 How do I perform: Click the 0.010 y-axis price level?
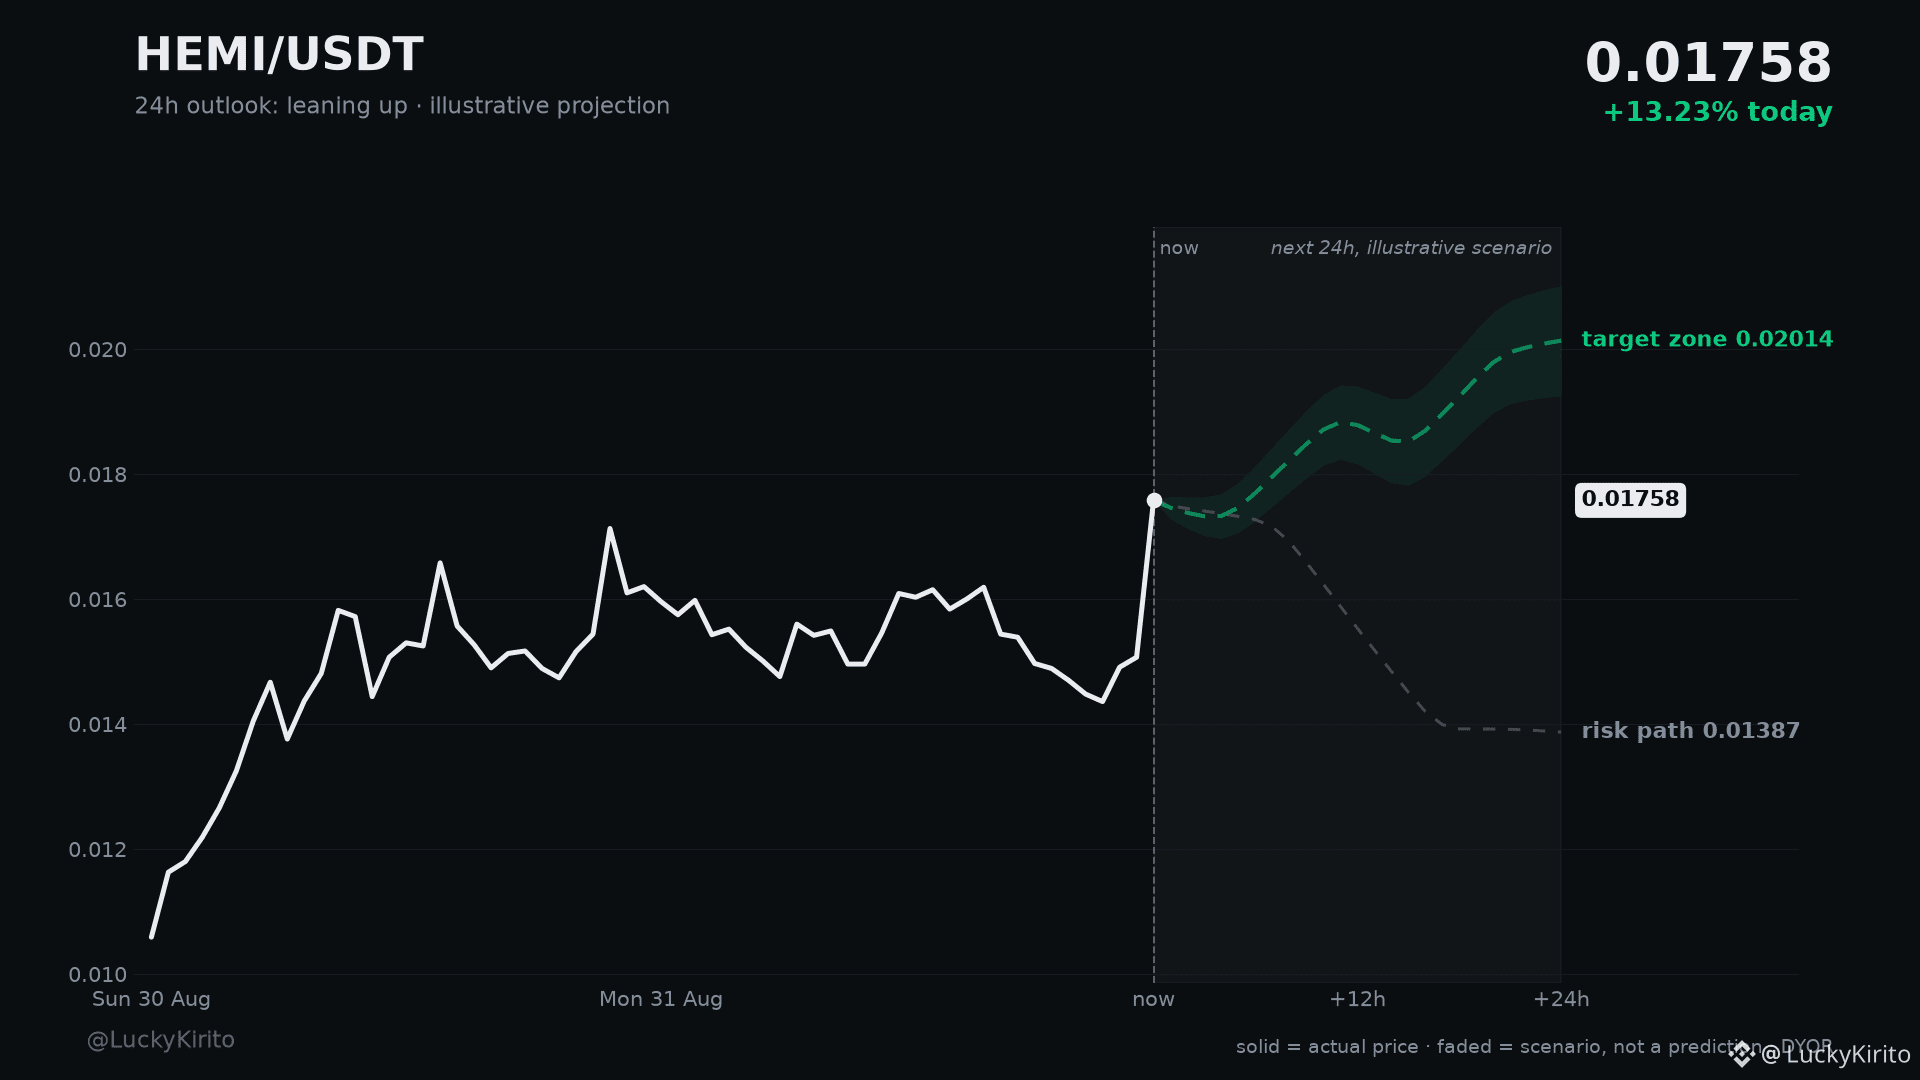(98, 975)
